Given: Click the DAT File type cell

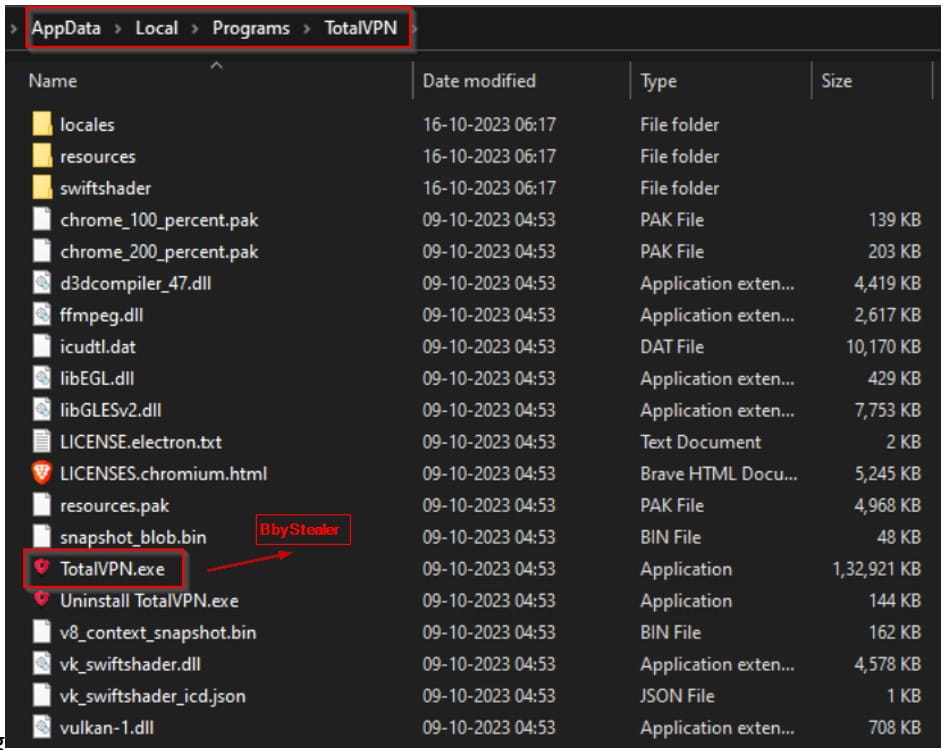Looking at the screenshot, I should click(671, 346).
